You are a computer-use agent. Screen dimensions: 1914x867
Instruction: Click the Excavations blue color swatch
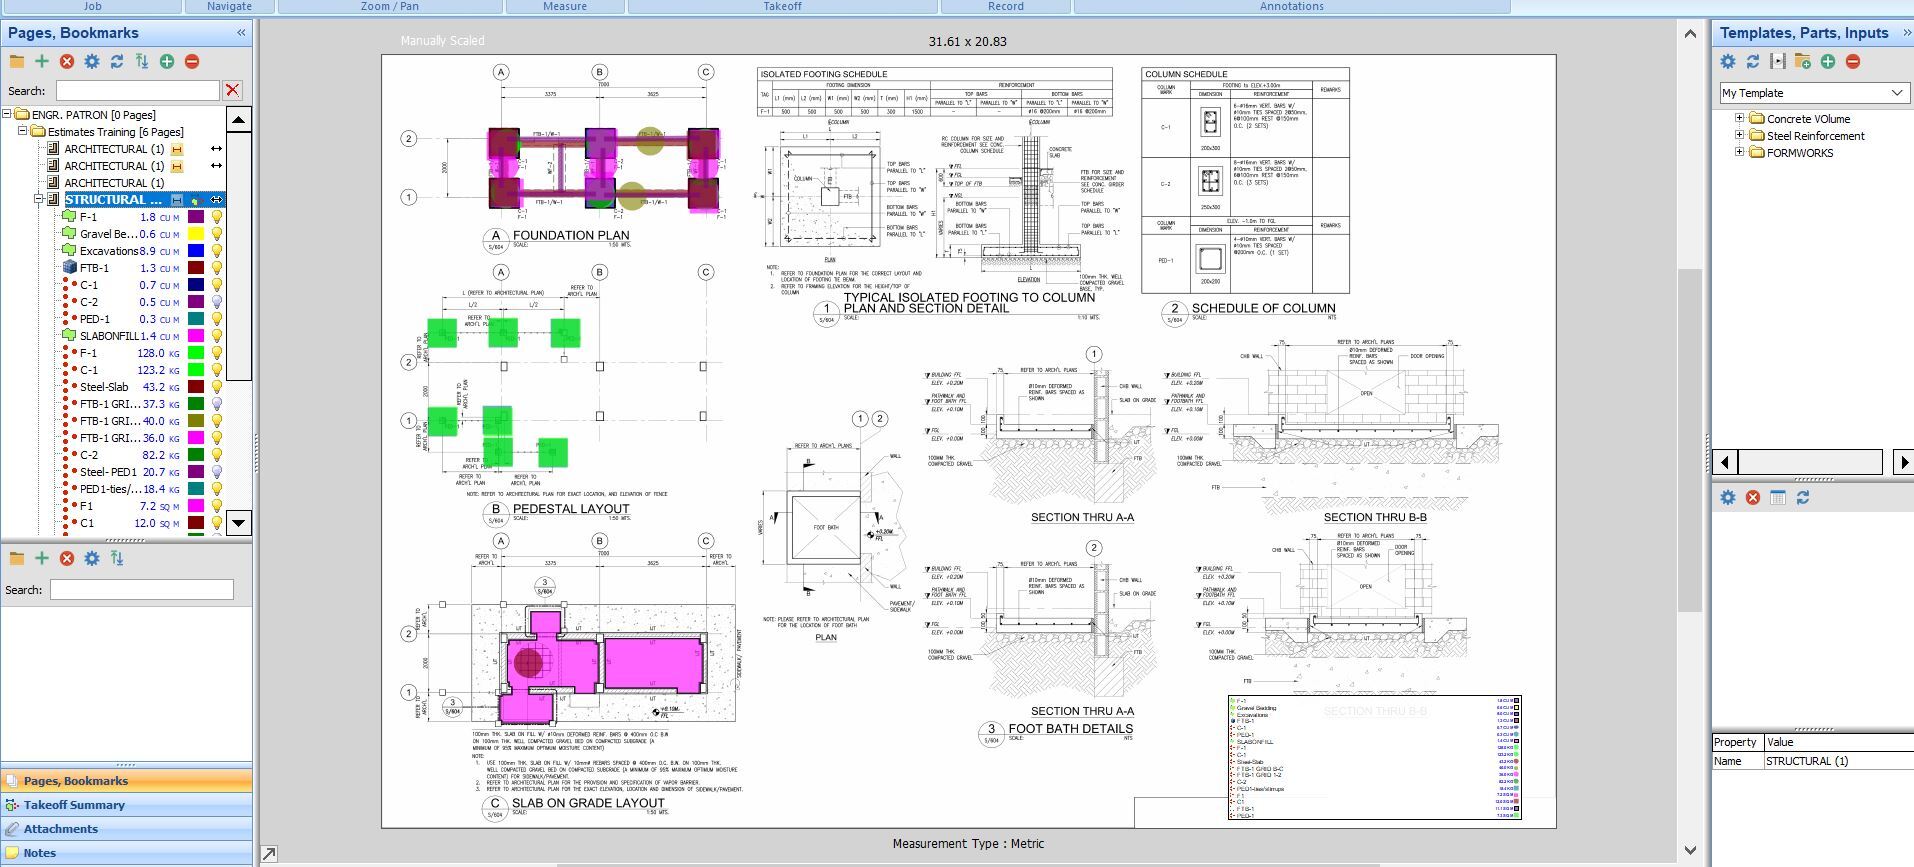click(196, 251)
